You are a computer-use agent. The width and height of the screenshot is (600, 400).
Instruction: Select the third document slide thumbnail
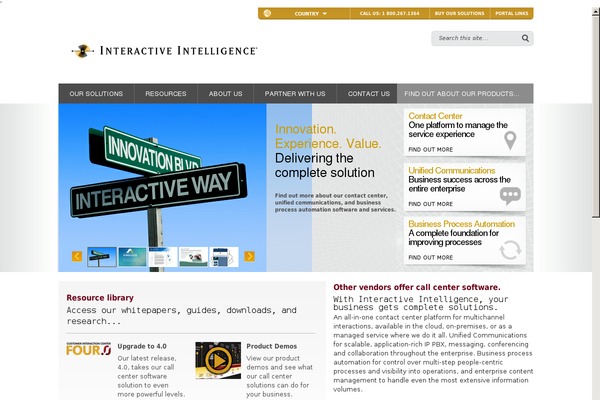click(x=163, y=257)
